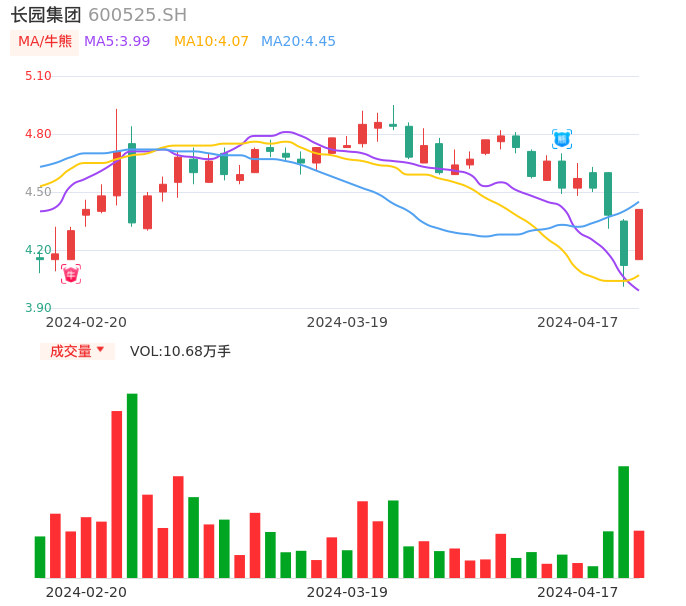Select the tallest green volume bar

(x=132, y=485)
